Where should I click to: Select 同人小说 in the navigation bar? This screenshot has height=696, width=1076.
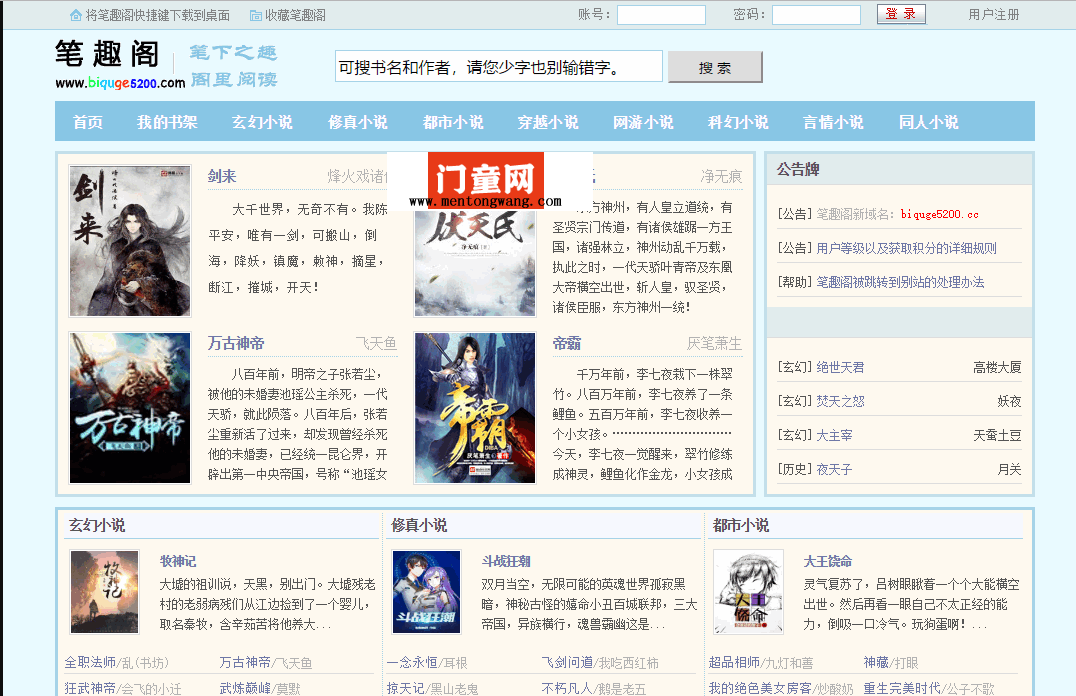[928, 122]
